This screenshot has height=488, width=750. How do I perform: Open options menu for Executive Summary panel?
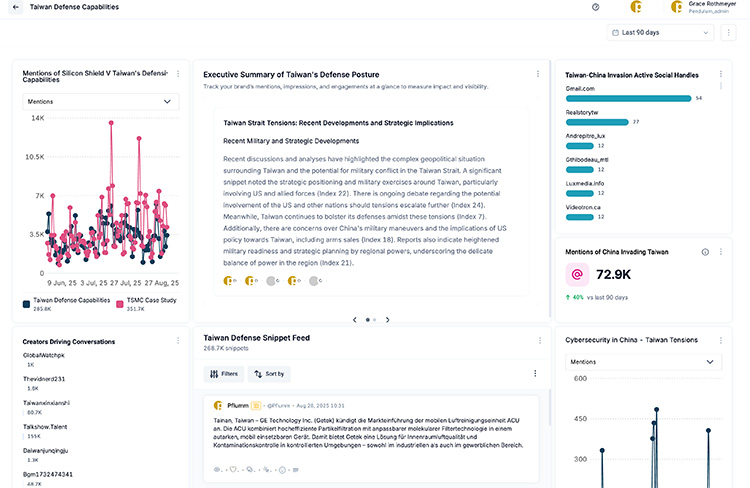(538, 74)
